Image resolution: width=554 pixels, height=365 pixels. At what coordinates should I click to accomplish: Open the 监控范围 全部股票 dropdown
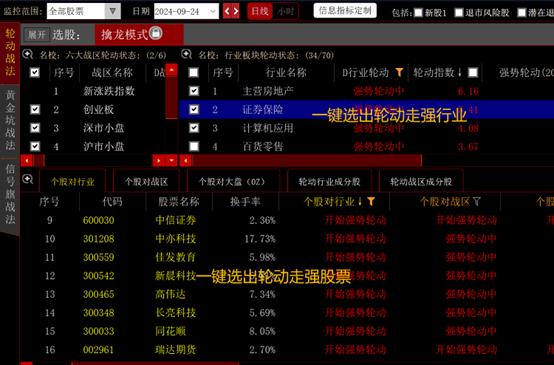113,11
